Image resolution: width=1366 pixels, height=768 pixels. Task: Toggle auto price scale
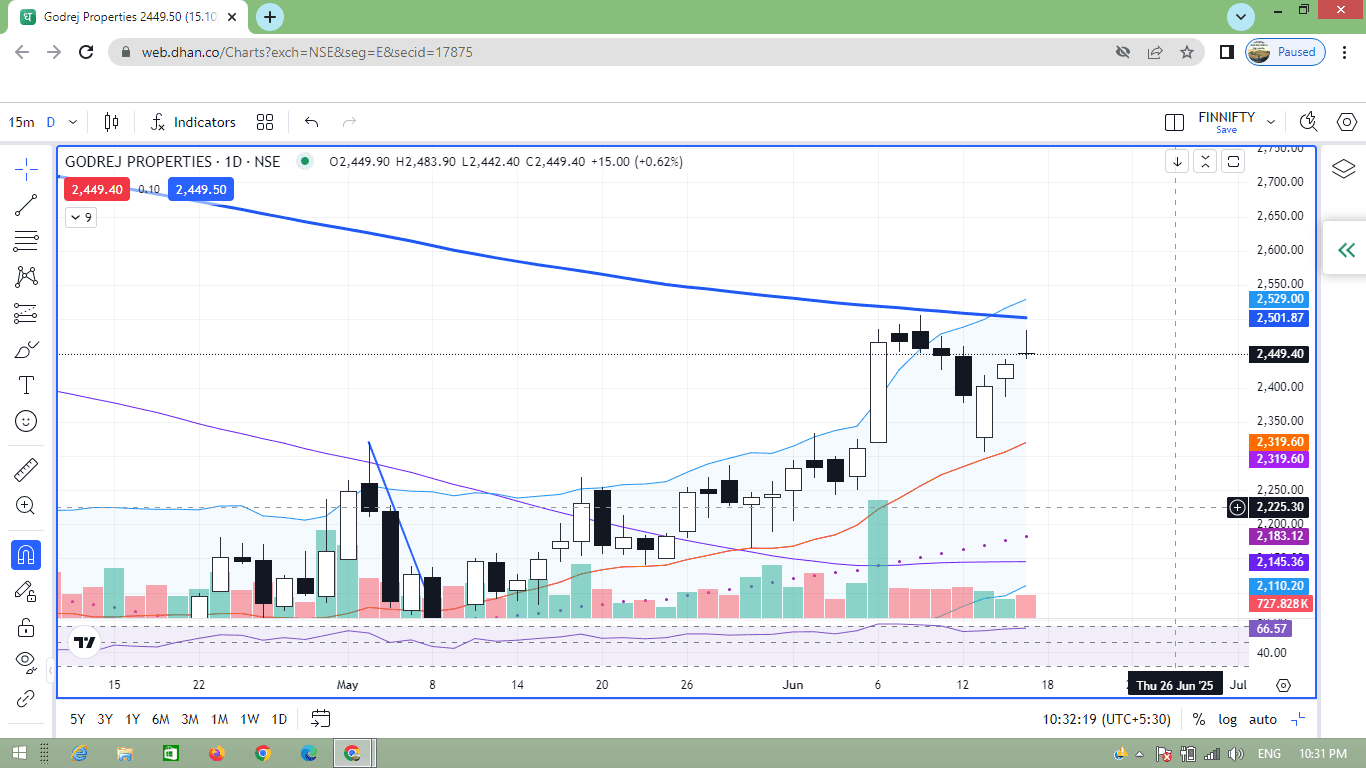point(1263,719)
